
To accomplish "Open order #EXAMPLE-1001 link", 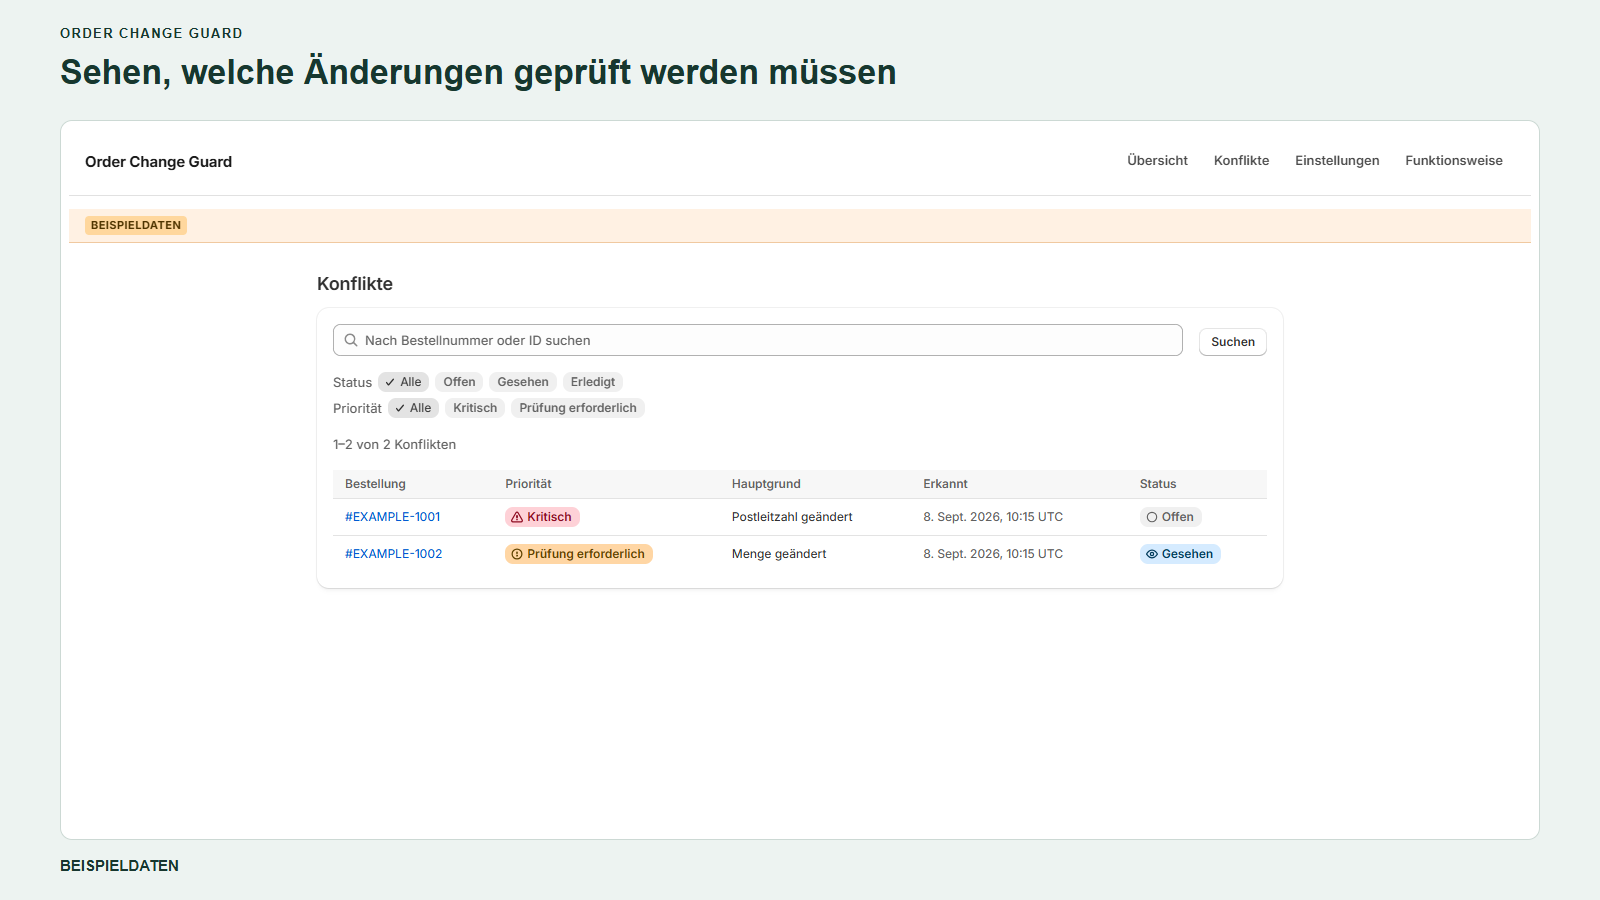I will click(393, 517).
